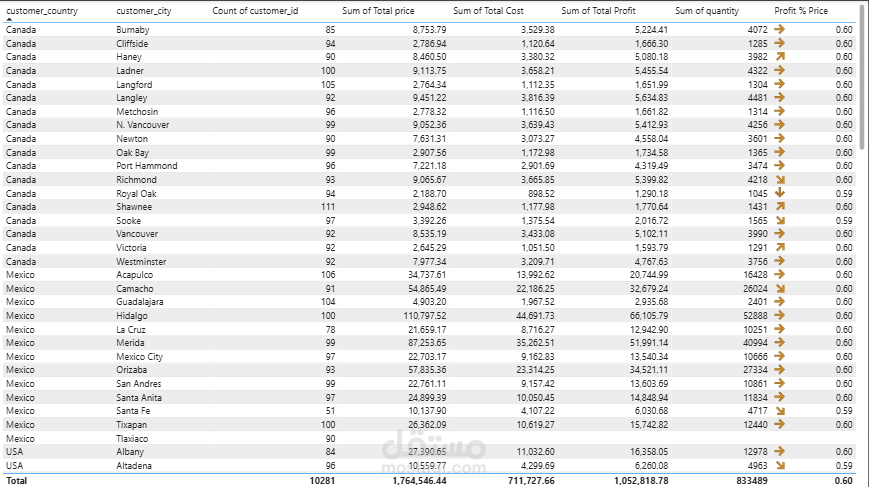Click the right arrow icon in Hidalgo row

(780, 316)
